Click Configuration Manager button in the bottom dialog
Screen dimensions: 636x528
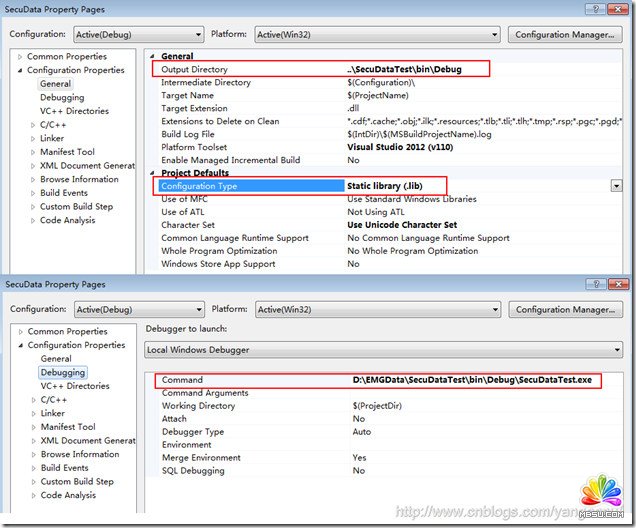(564, 310)
